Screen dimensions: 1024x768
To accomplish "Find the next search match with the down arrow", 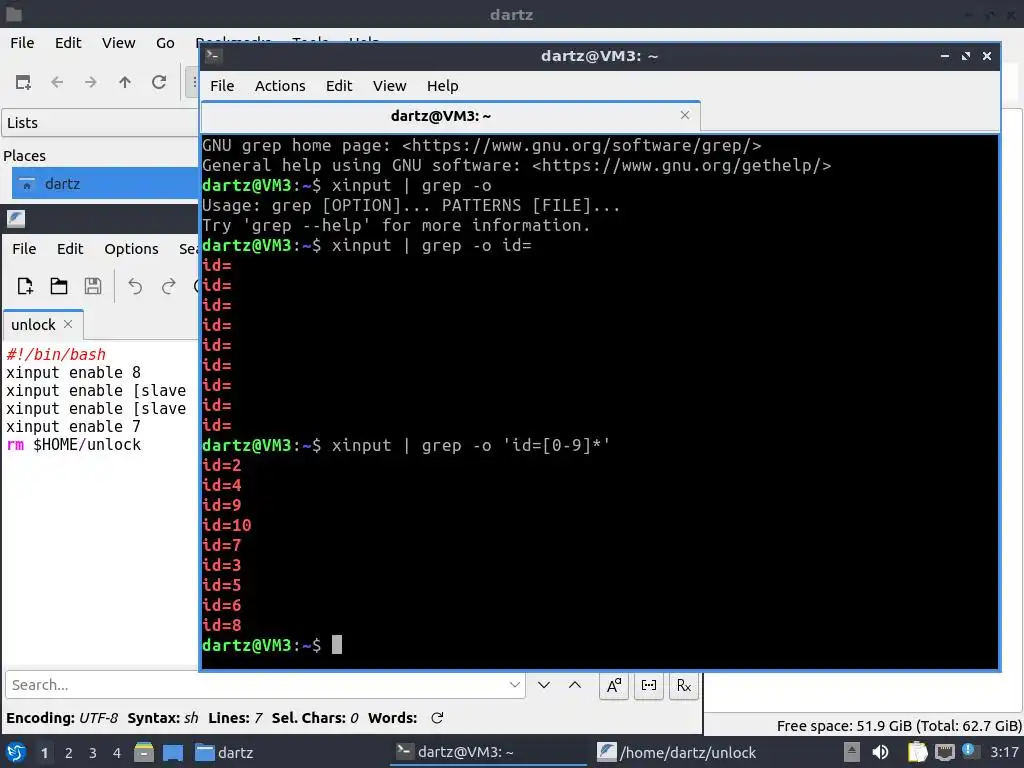I will [x=543, y=685].
